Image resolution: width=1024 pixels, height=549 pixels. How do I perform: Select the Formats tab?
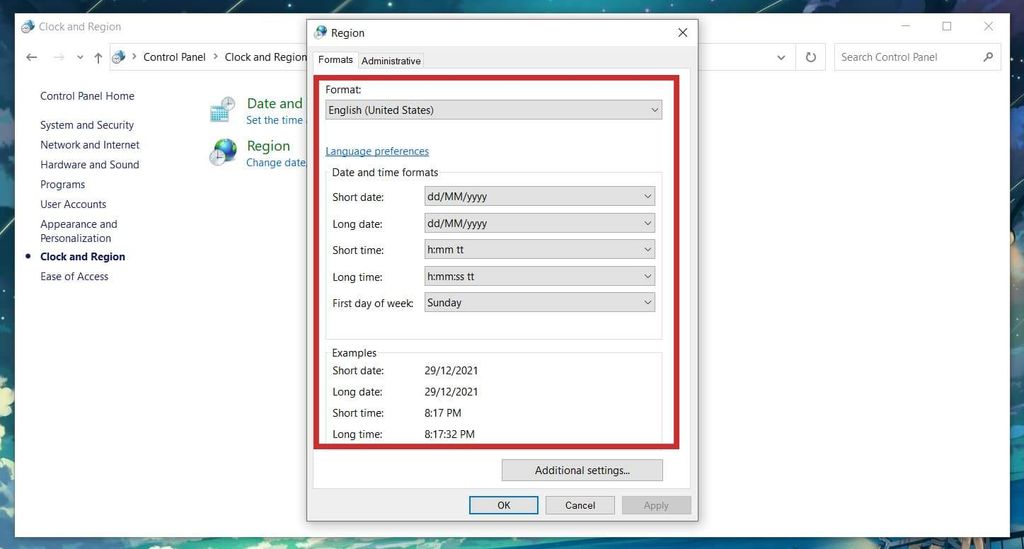335,60
